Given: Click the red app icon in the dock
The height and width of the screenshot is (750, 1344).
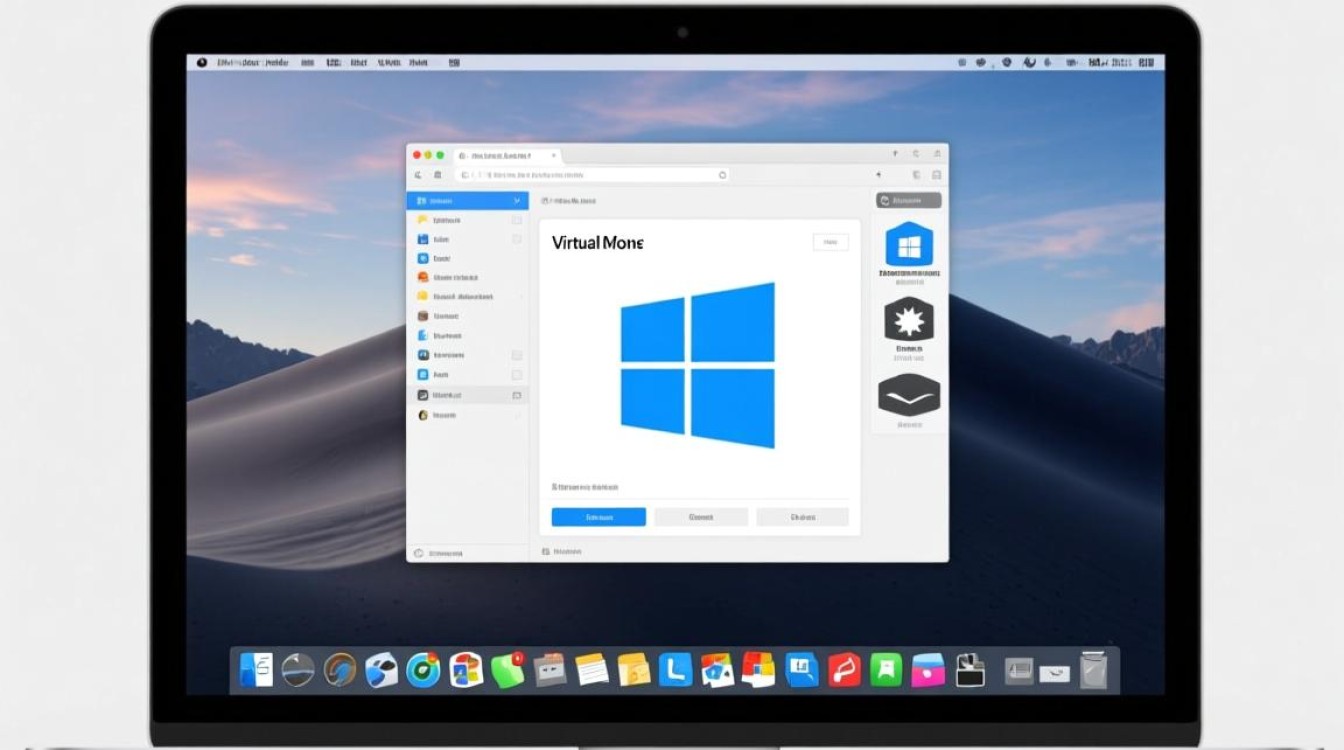Looking at the screenshot, I should [x=844, y=670].
